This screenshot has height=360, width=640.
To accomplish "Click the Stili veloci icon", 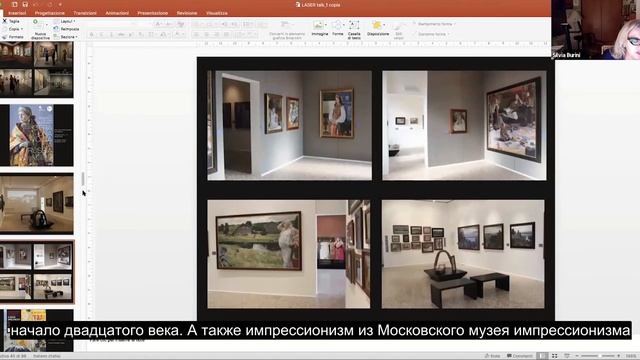I will click(x=399, y=26).
